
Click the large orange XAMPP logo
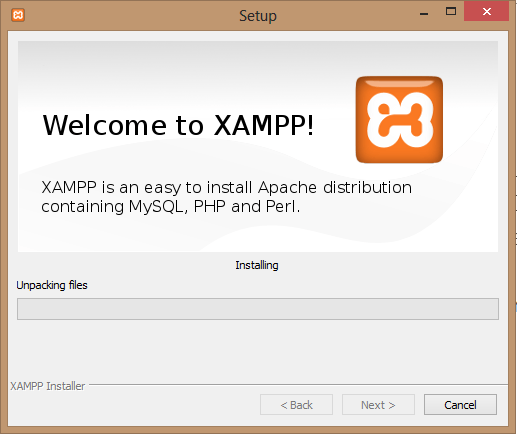pyautogui.click(x=399, y=120)
